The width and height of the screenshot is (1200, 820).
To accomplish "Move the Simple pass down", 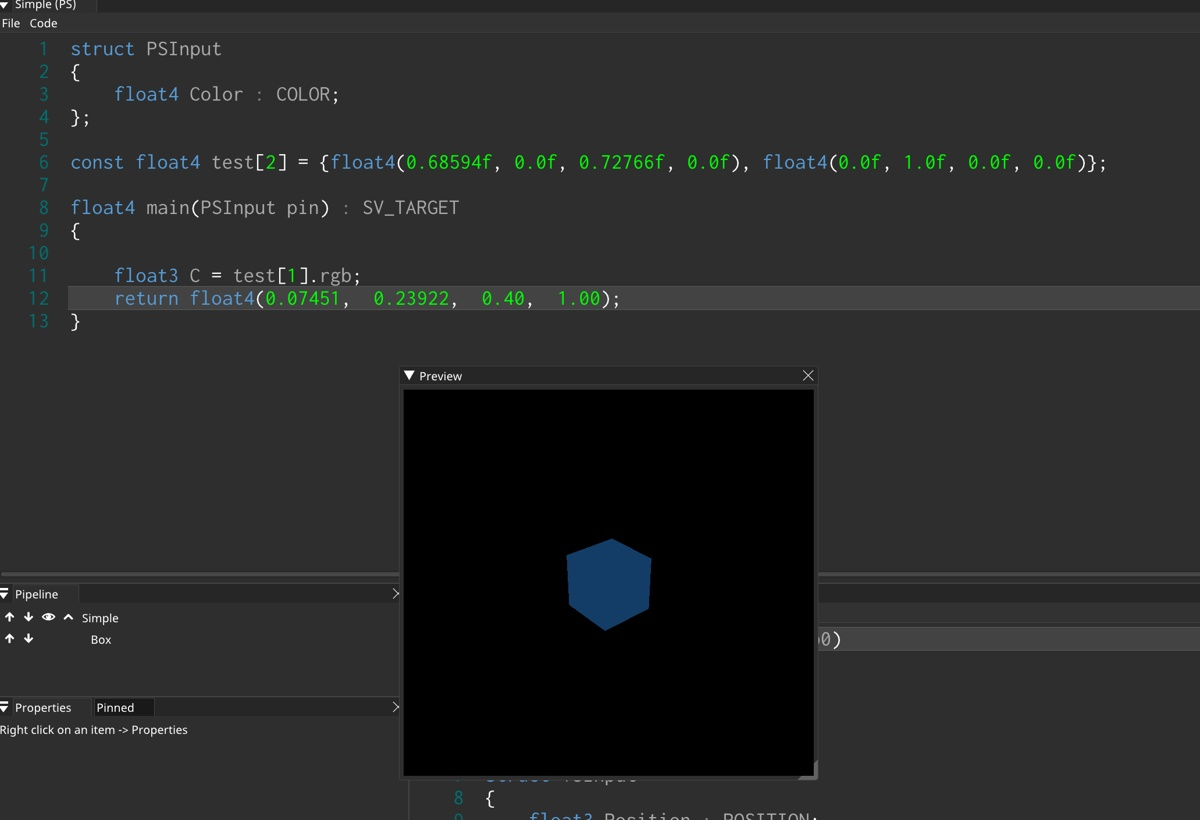I will pyautogui.click(x=29, y=618).
